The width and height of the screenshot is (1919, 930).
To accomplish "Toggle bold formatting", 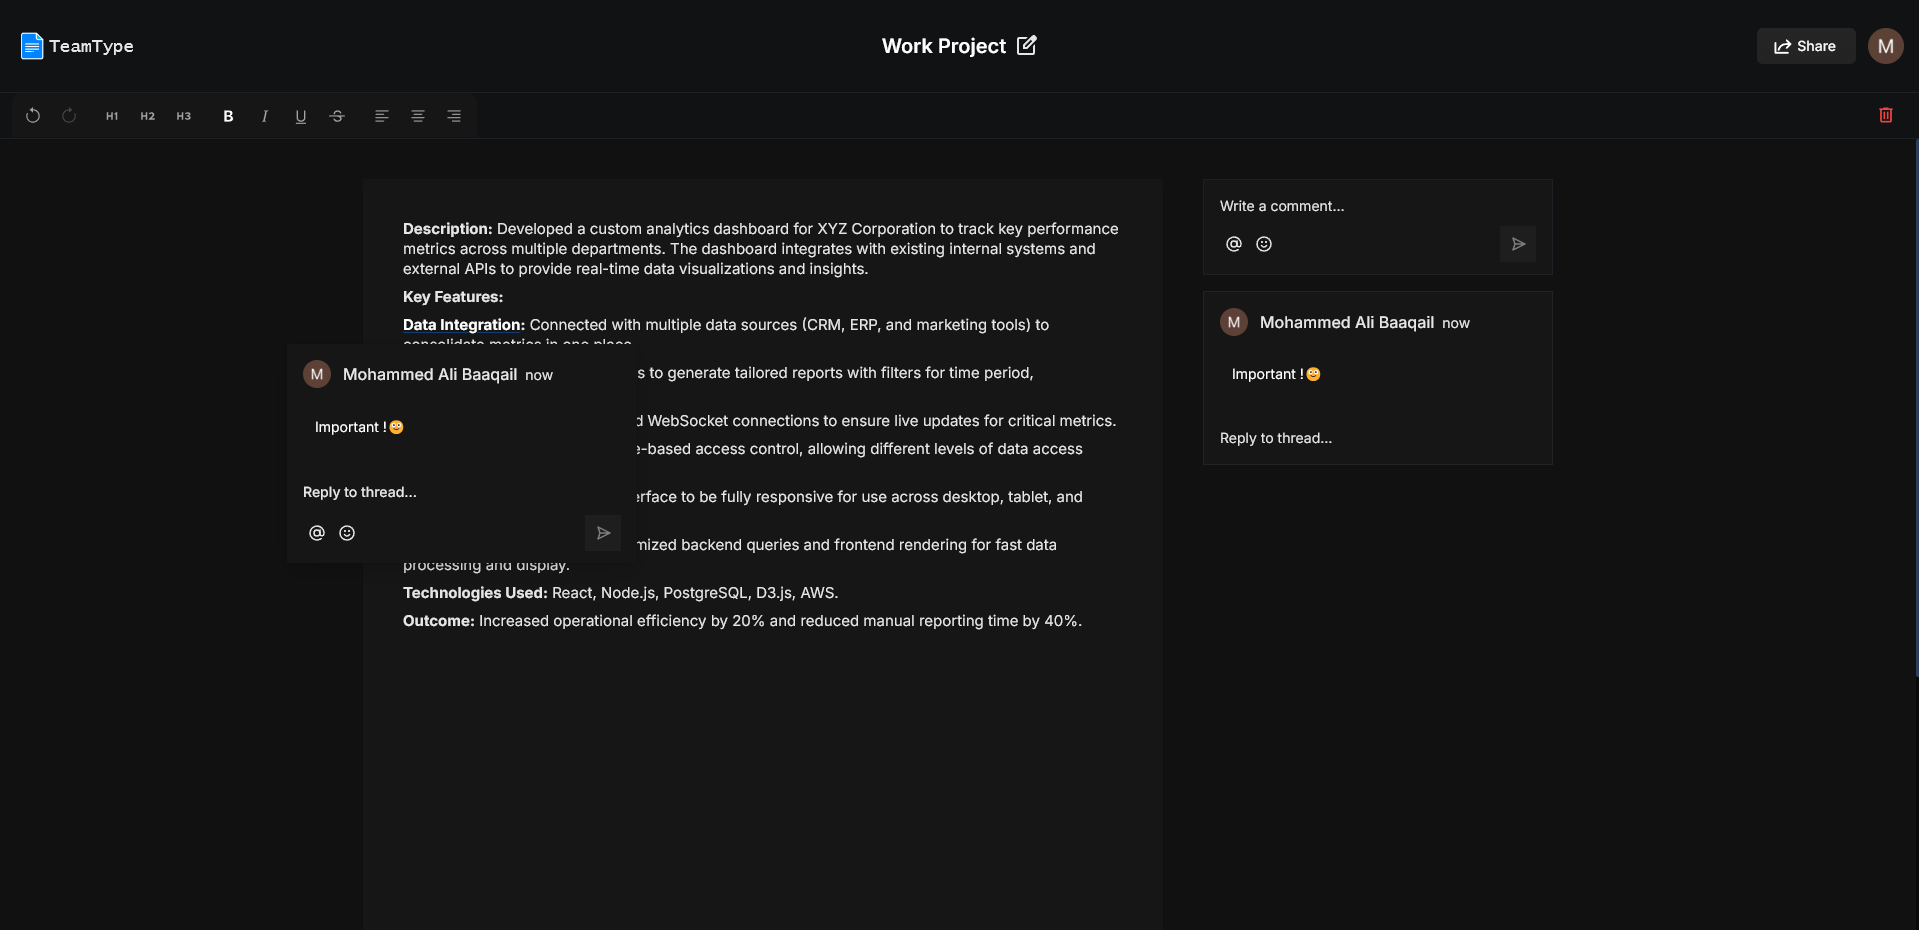I will (x=228, y=116).
